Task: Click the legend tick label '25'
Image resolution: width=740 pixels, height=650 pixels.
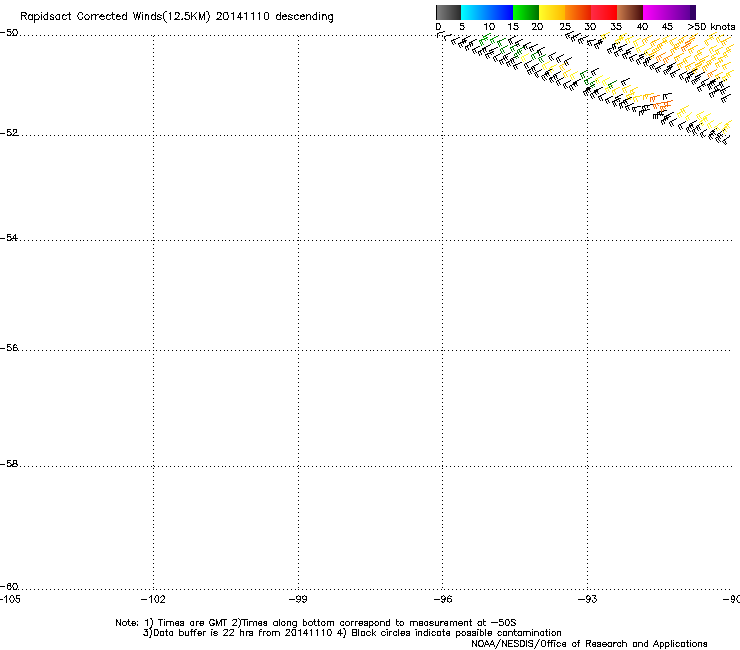Action: click(x=565, y=27)
